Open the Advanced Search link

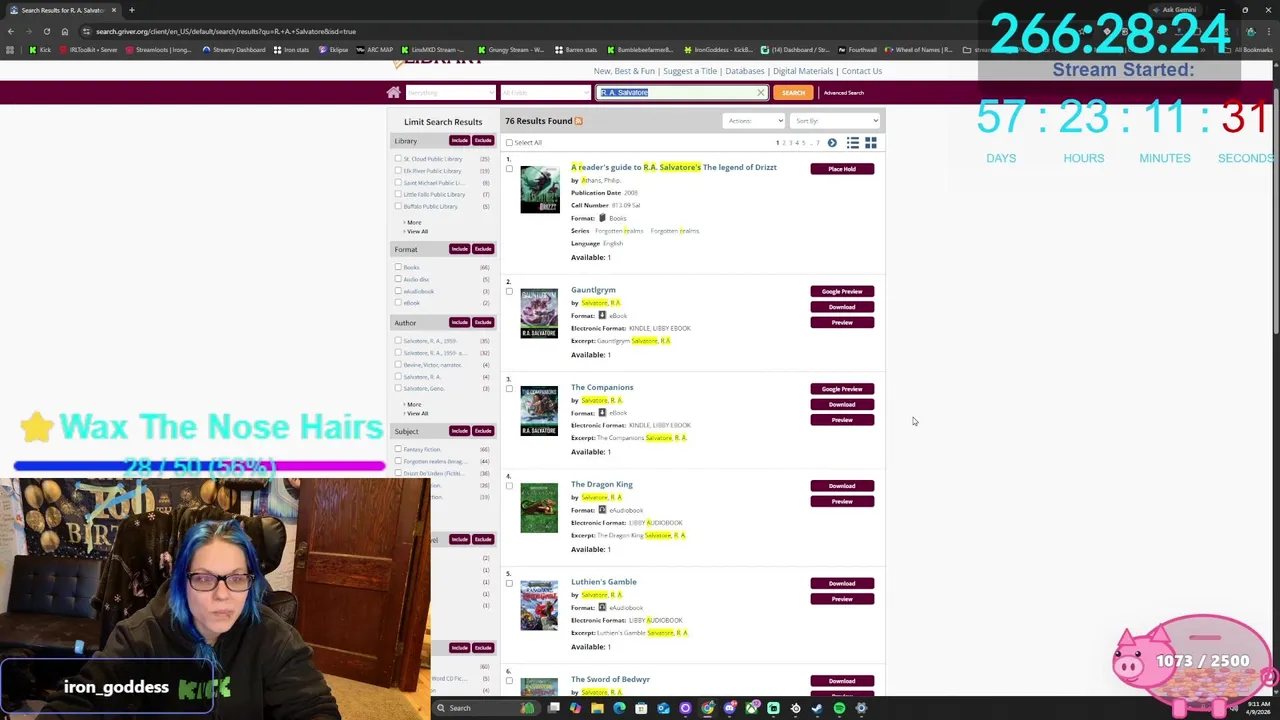click(844, 93)
